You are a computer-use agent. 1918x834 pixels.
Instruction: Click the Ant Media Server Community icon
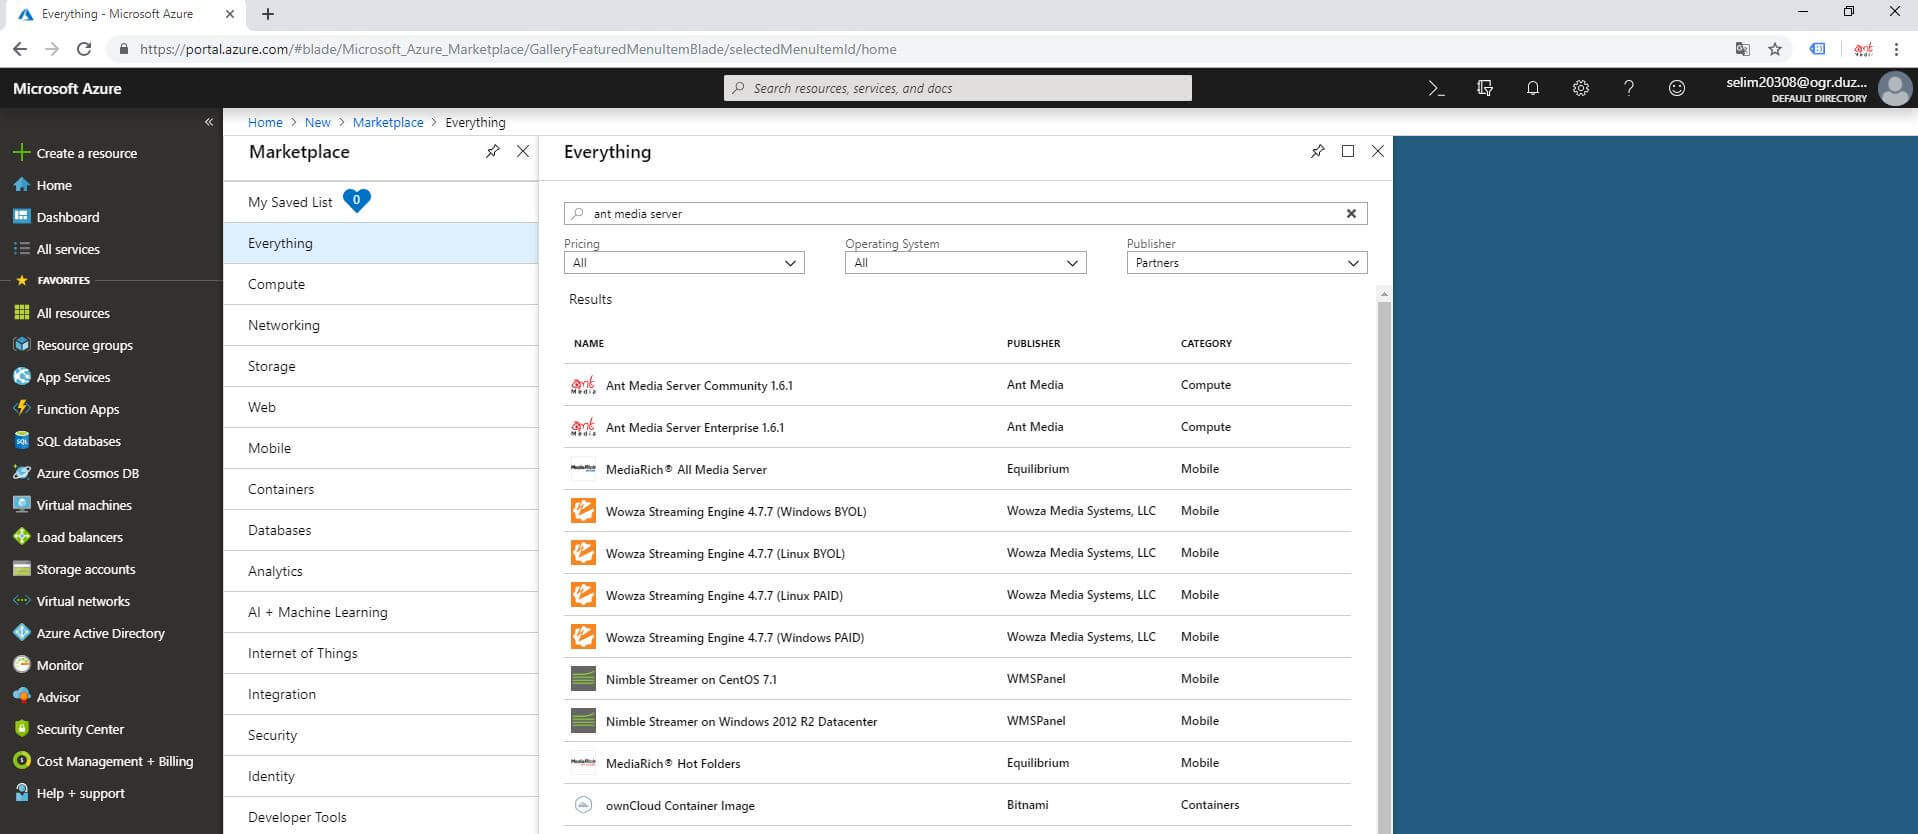coord(583,385)
